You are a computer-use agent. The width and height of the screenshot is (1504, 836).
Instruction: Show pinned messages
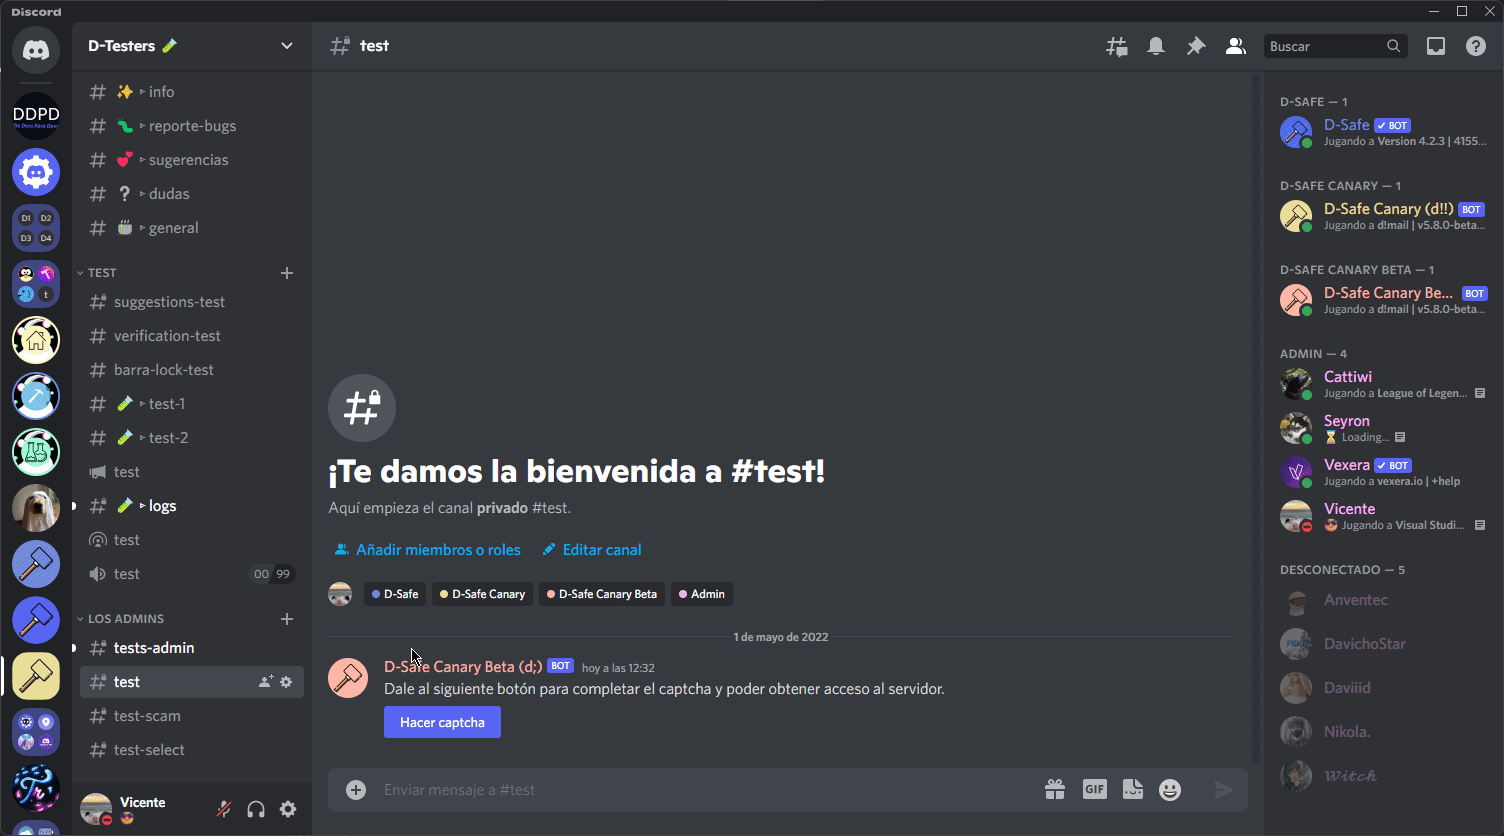tap(1196, 46)
